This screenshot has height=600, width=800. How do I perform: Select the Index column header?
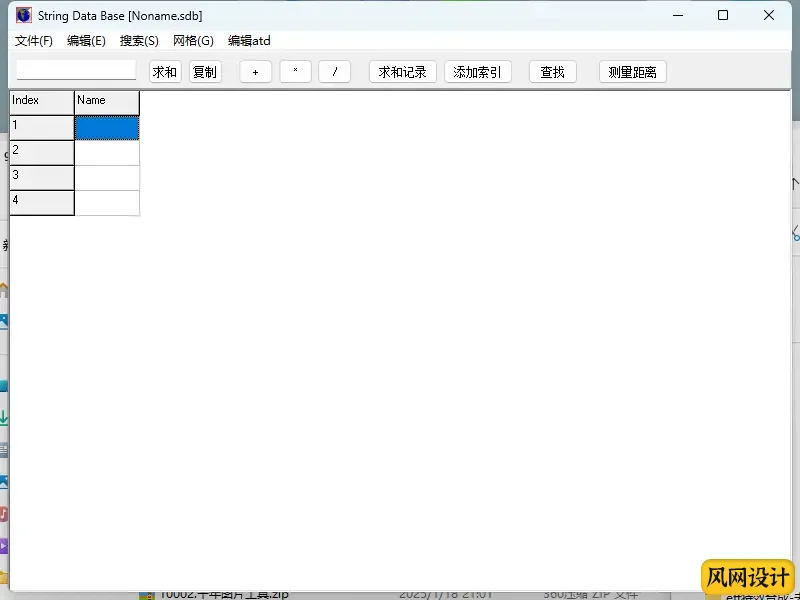[x=42, y=102]
